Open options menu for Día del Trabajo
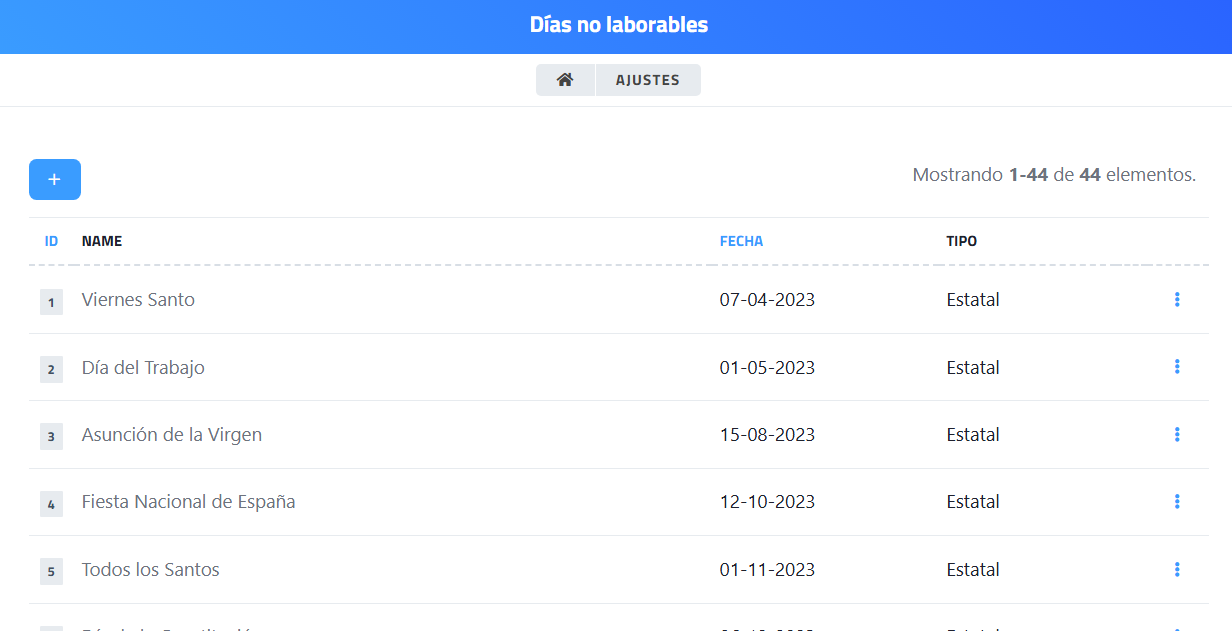 (x=1177, y=367)
